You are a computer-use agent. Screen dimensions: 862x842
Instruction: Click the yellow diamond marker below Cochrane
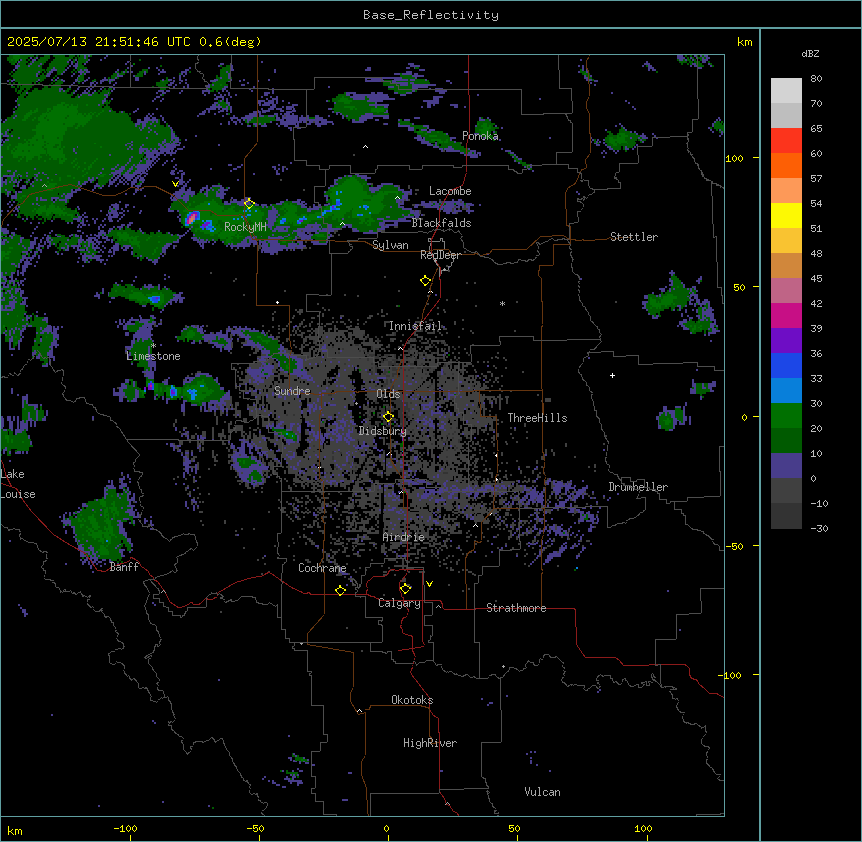coord(340,590)
